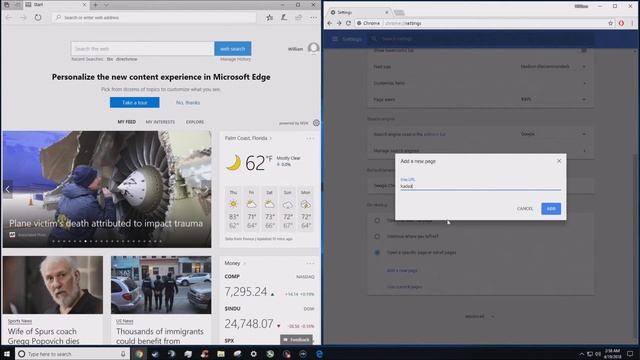Bookmark this page with Chrome star icon

pos(611,23)
